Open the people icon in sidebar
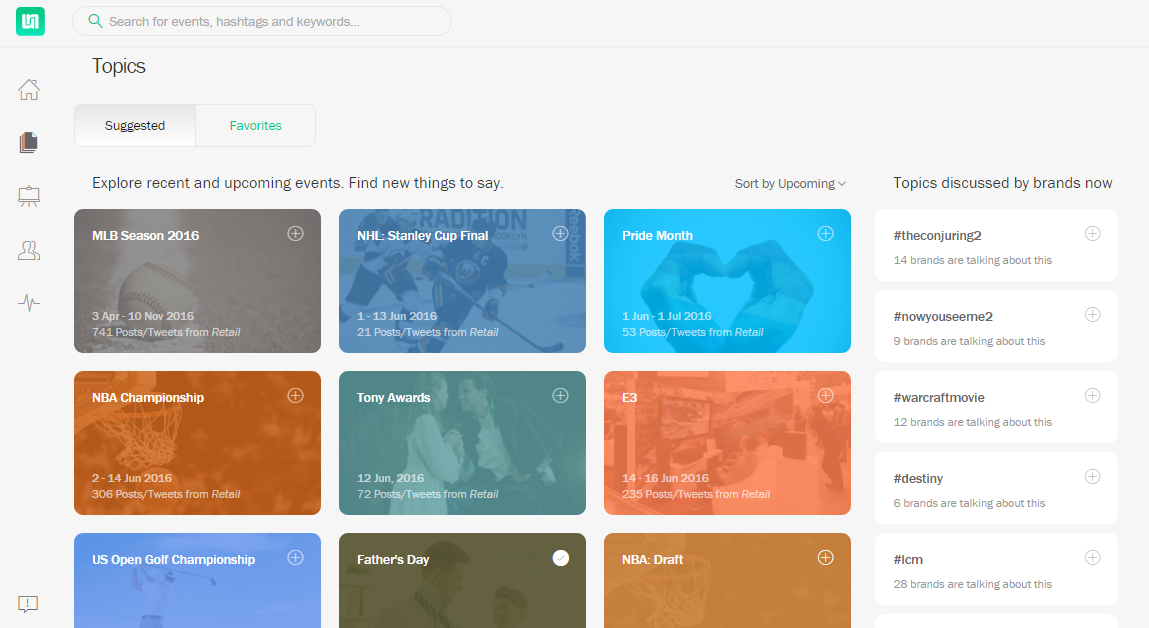The height and width of the screenshot is (628, 1149). click(x=29, y=251)
